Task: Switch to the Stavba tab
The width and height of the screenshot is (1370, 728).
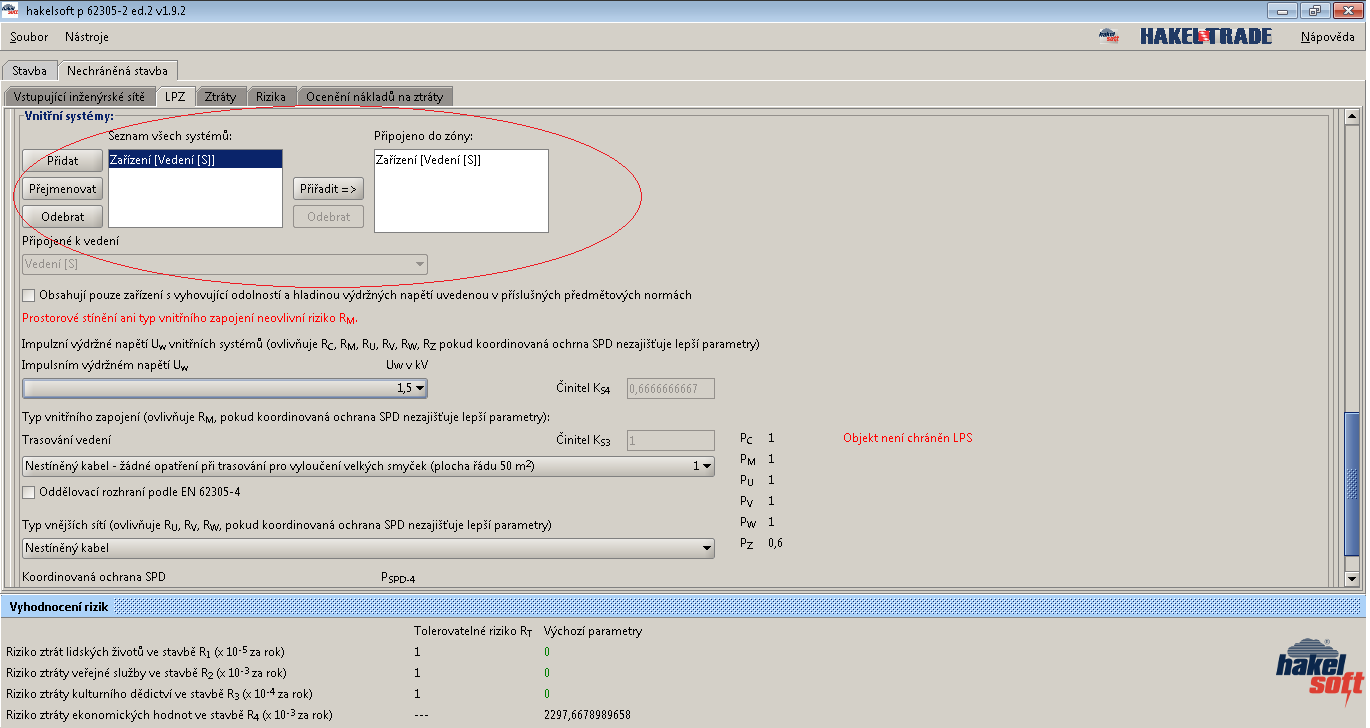Action: [x=29, y=71]
